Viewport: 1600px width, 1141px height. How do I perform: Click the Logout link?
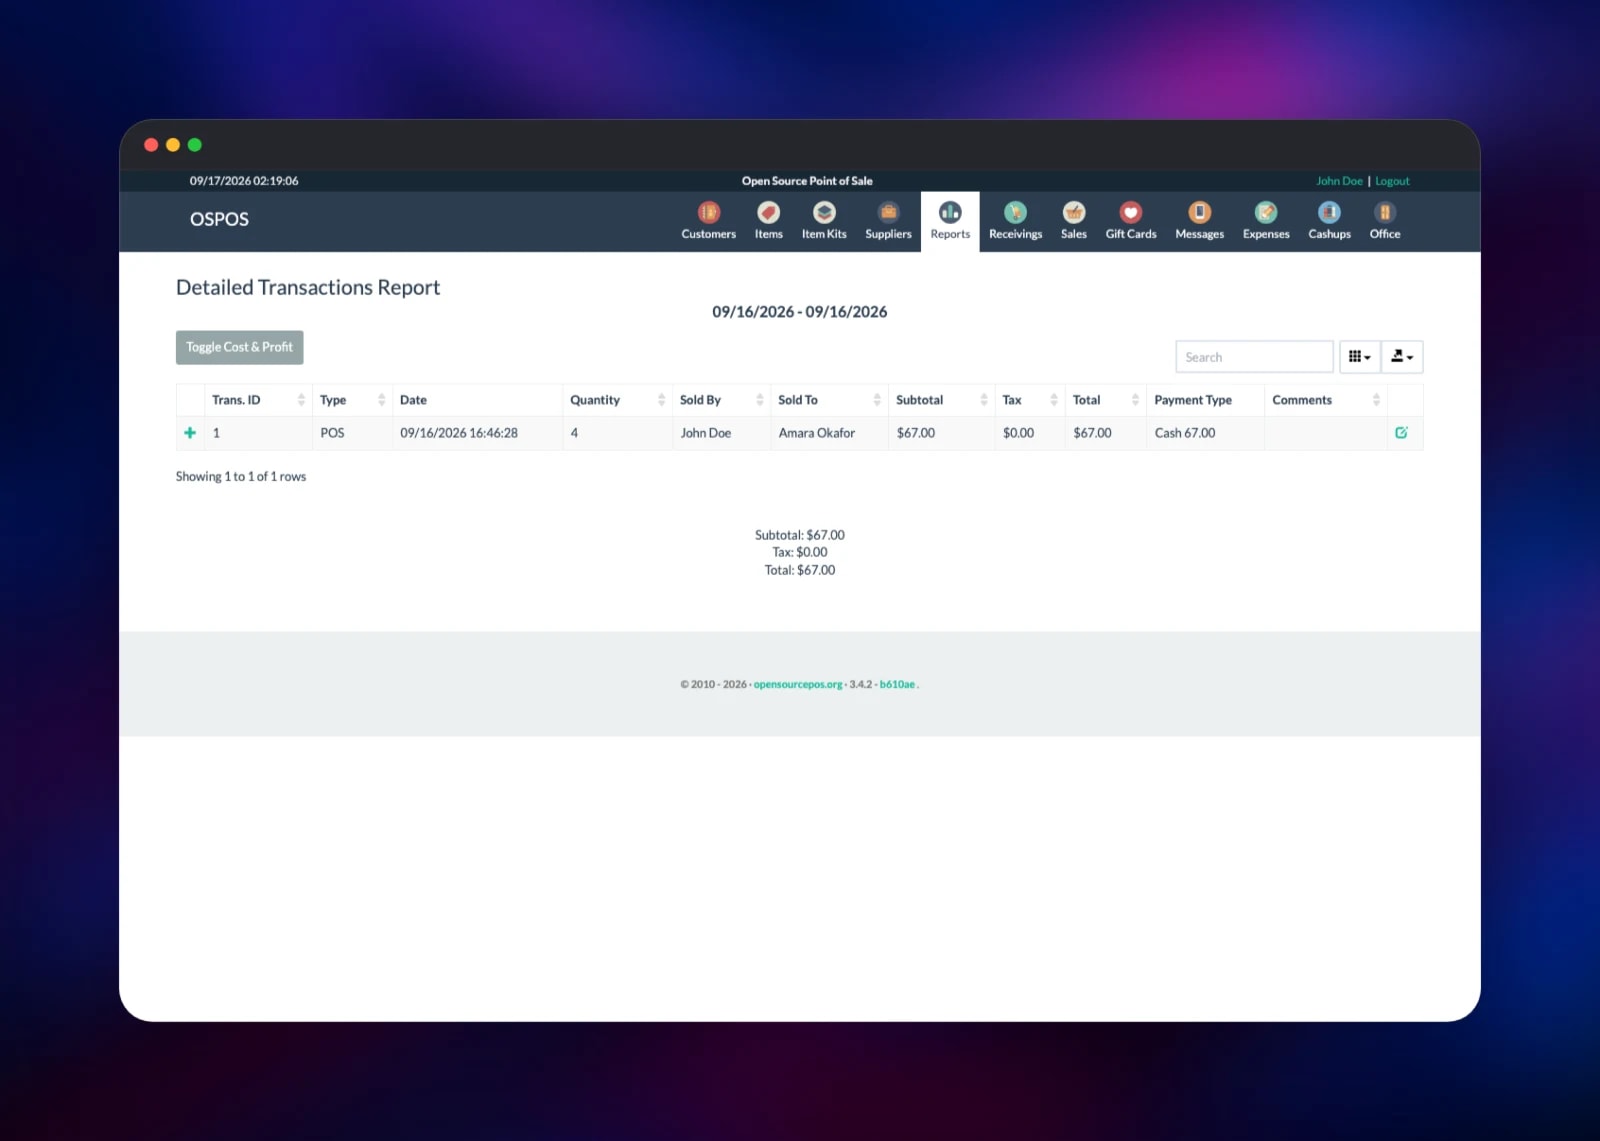pyautogui.click(x=1392, y=181)
